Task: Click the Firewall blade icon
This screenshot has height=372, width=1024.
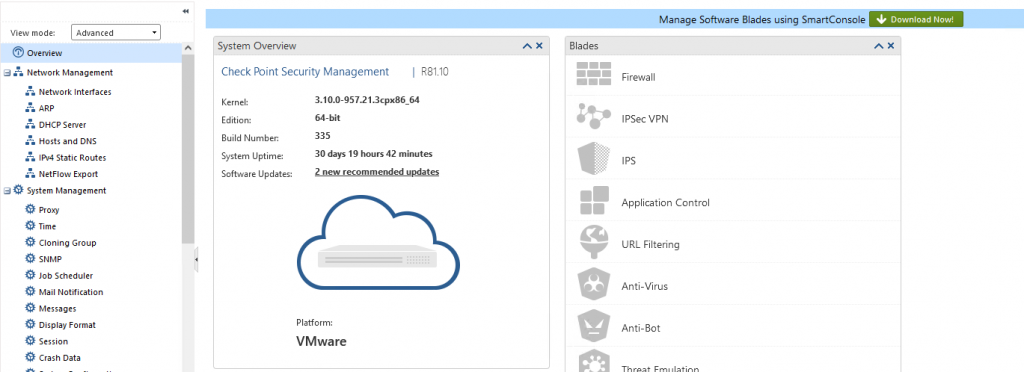Action: point(594,74)
